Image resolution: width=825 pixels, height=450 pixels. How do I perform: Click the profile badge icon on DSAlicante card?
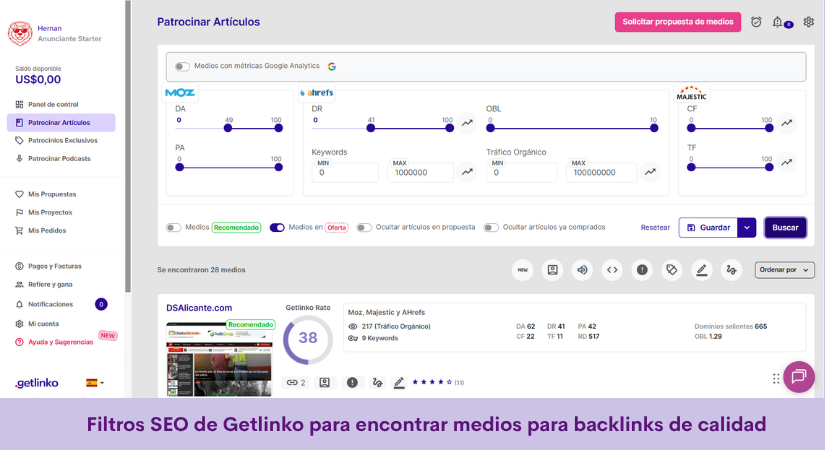(325, 383)
